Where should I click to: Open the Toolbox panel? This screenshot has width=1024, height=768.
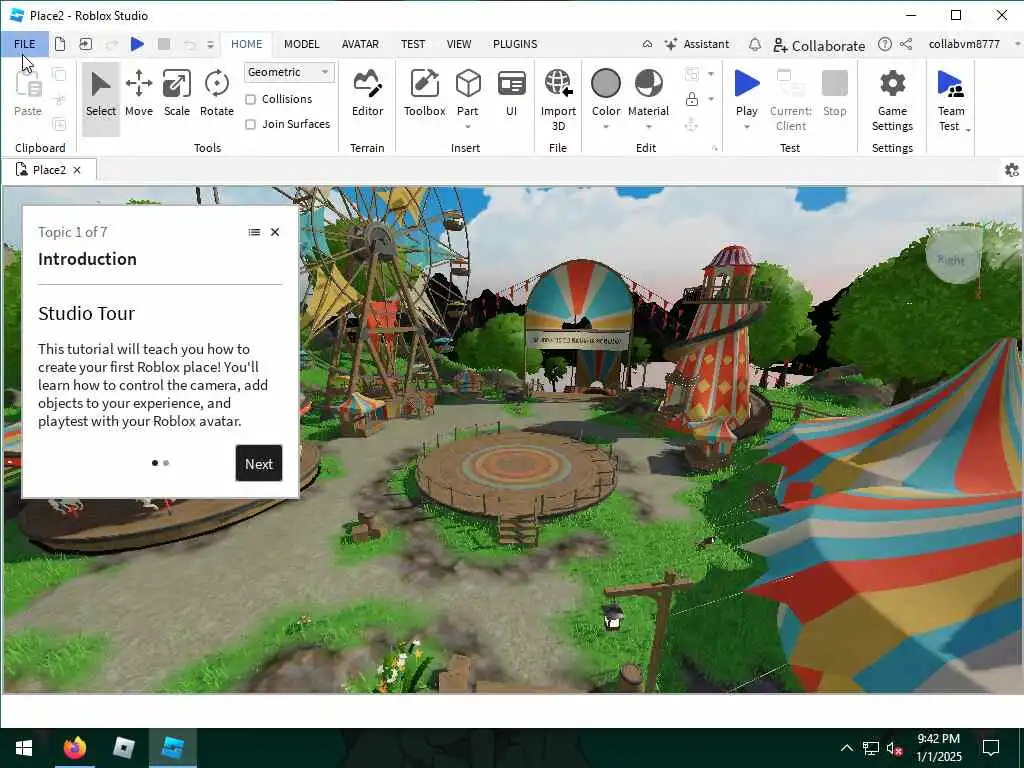[424, 94]
